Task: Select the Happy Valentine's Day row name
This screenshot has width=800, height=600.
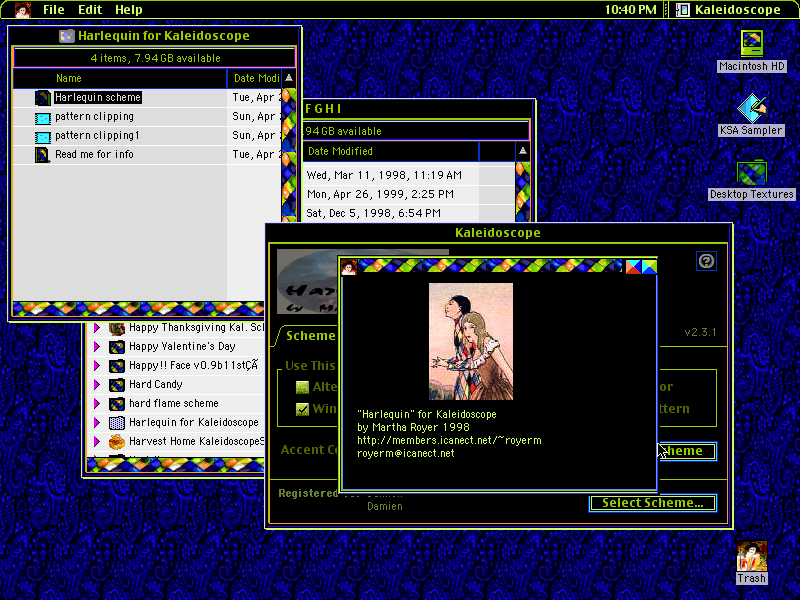Action: tap(182, 346)
